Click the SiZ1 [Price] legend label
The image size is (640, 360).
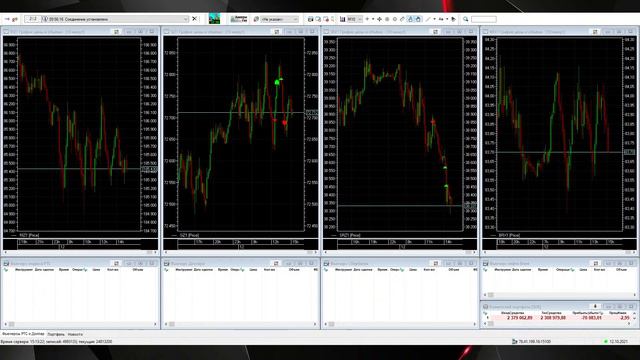189,235
